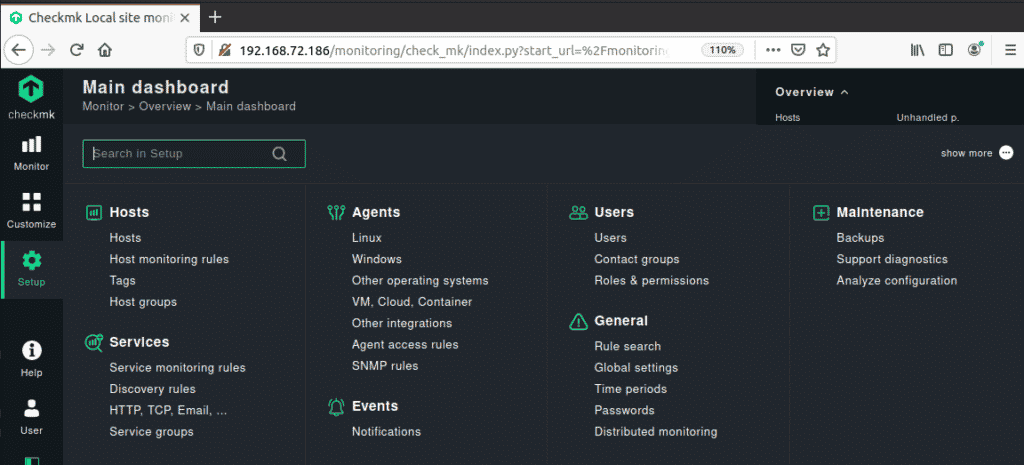
Task: Open the Notifications events page
Action: pyautogui.click(x=386, y=432)
